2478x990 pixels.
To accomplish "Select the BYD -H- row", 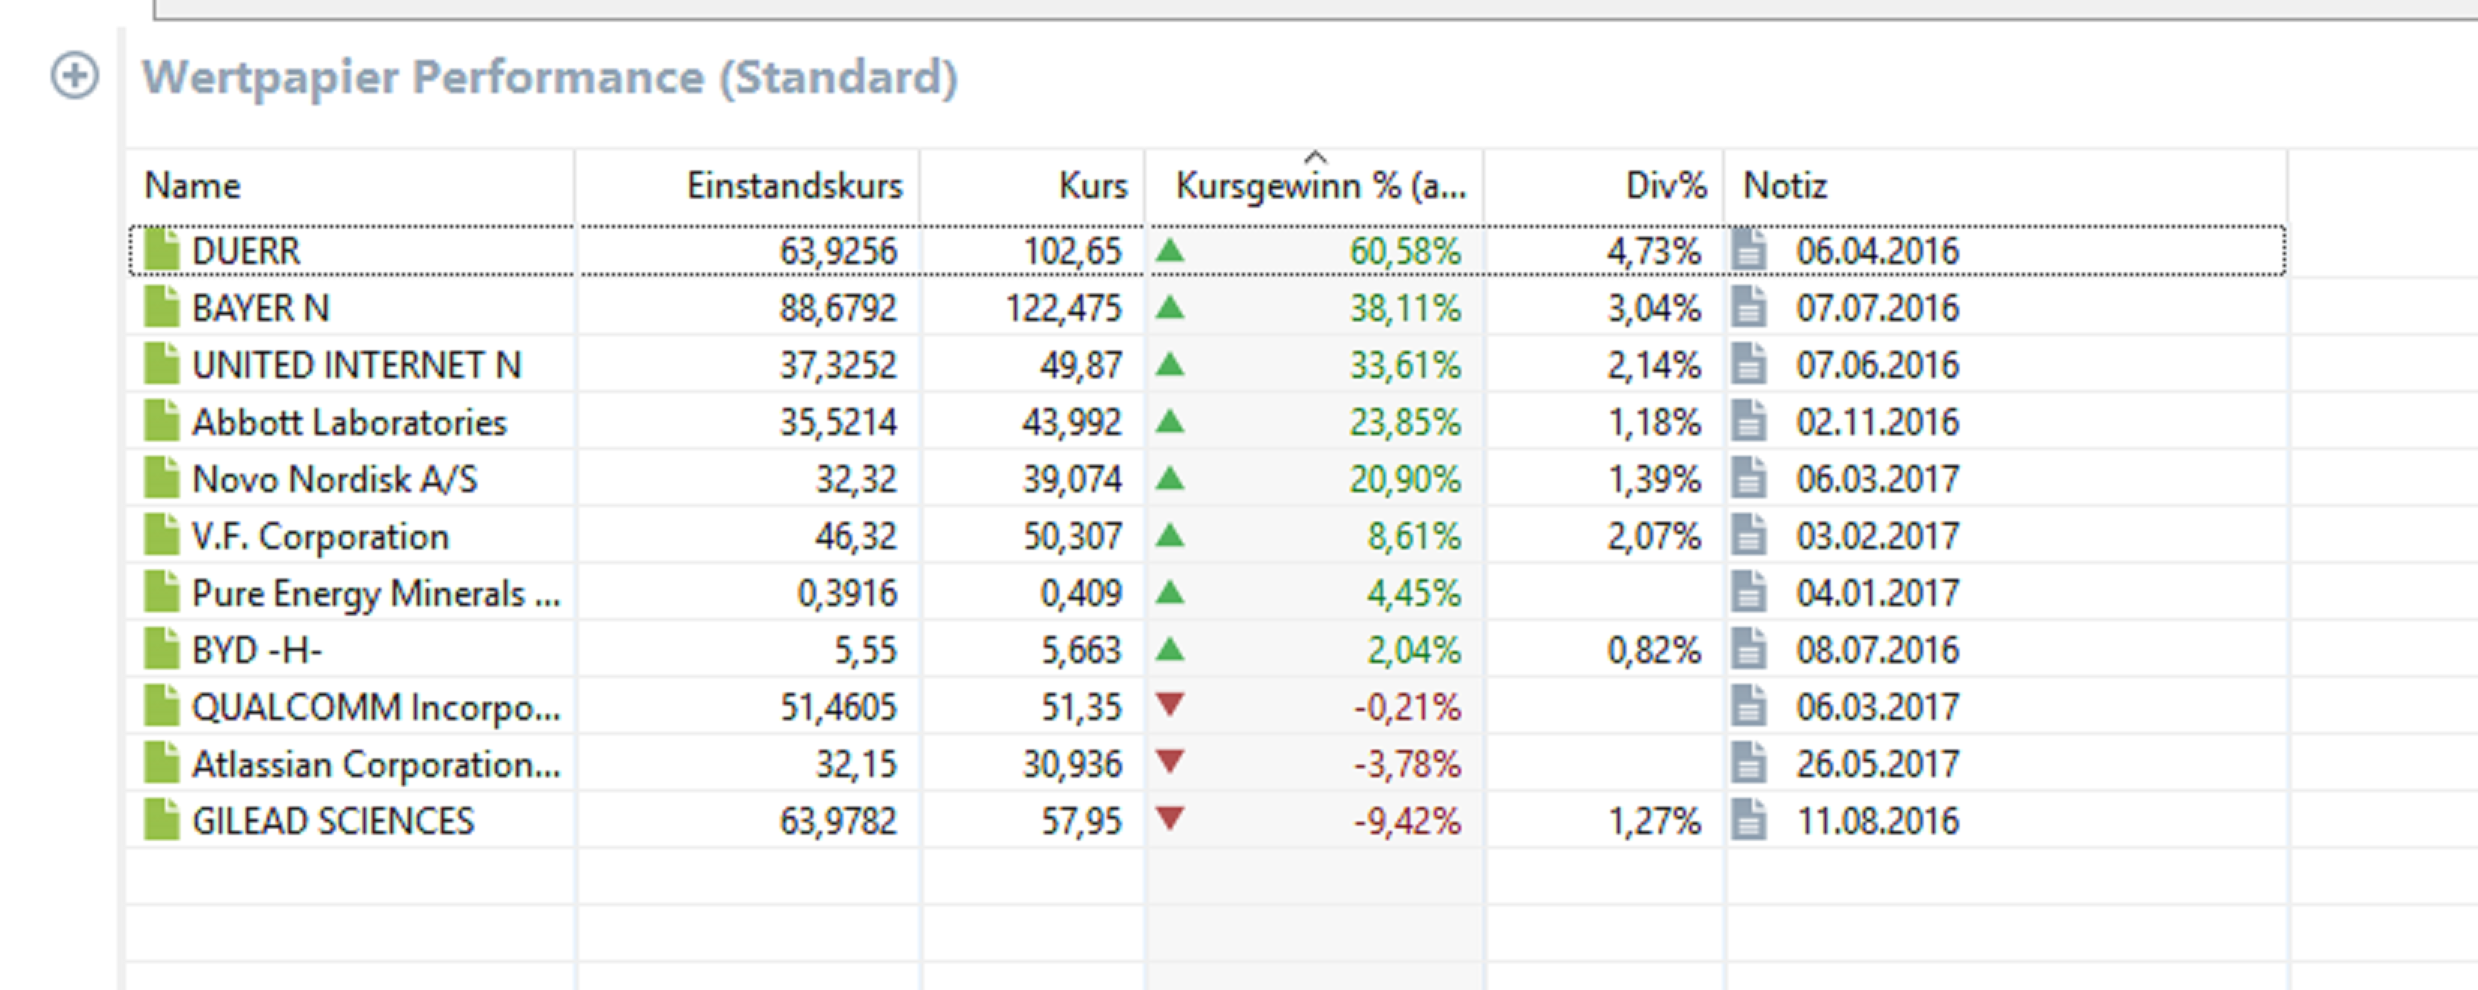I will click(x=257, y=651).
